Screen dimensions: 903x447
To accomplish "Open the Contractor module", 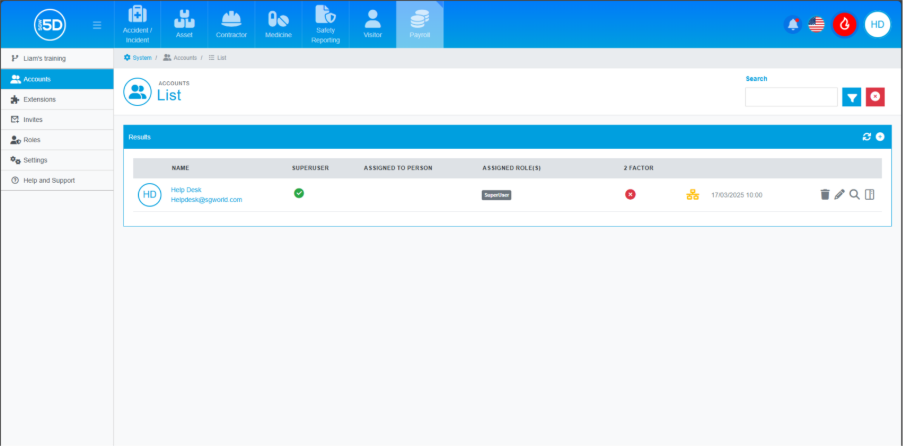I will click(x=232, y=24).
